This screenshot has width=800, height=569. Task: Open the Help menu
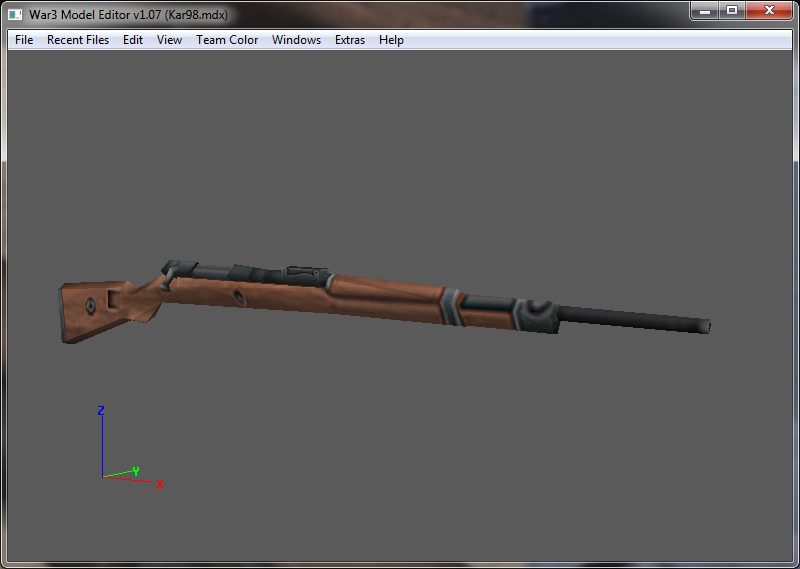(x=391, y=40)
